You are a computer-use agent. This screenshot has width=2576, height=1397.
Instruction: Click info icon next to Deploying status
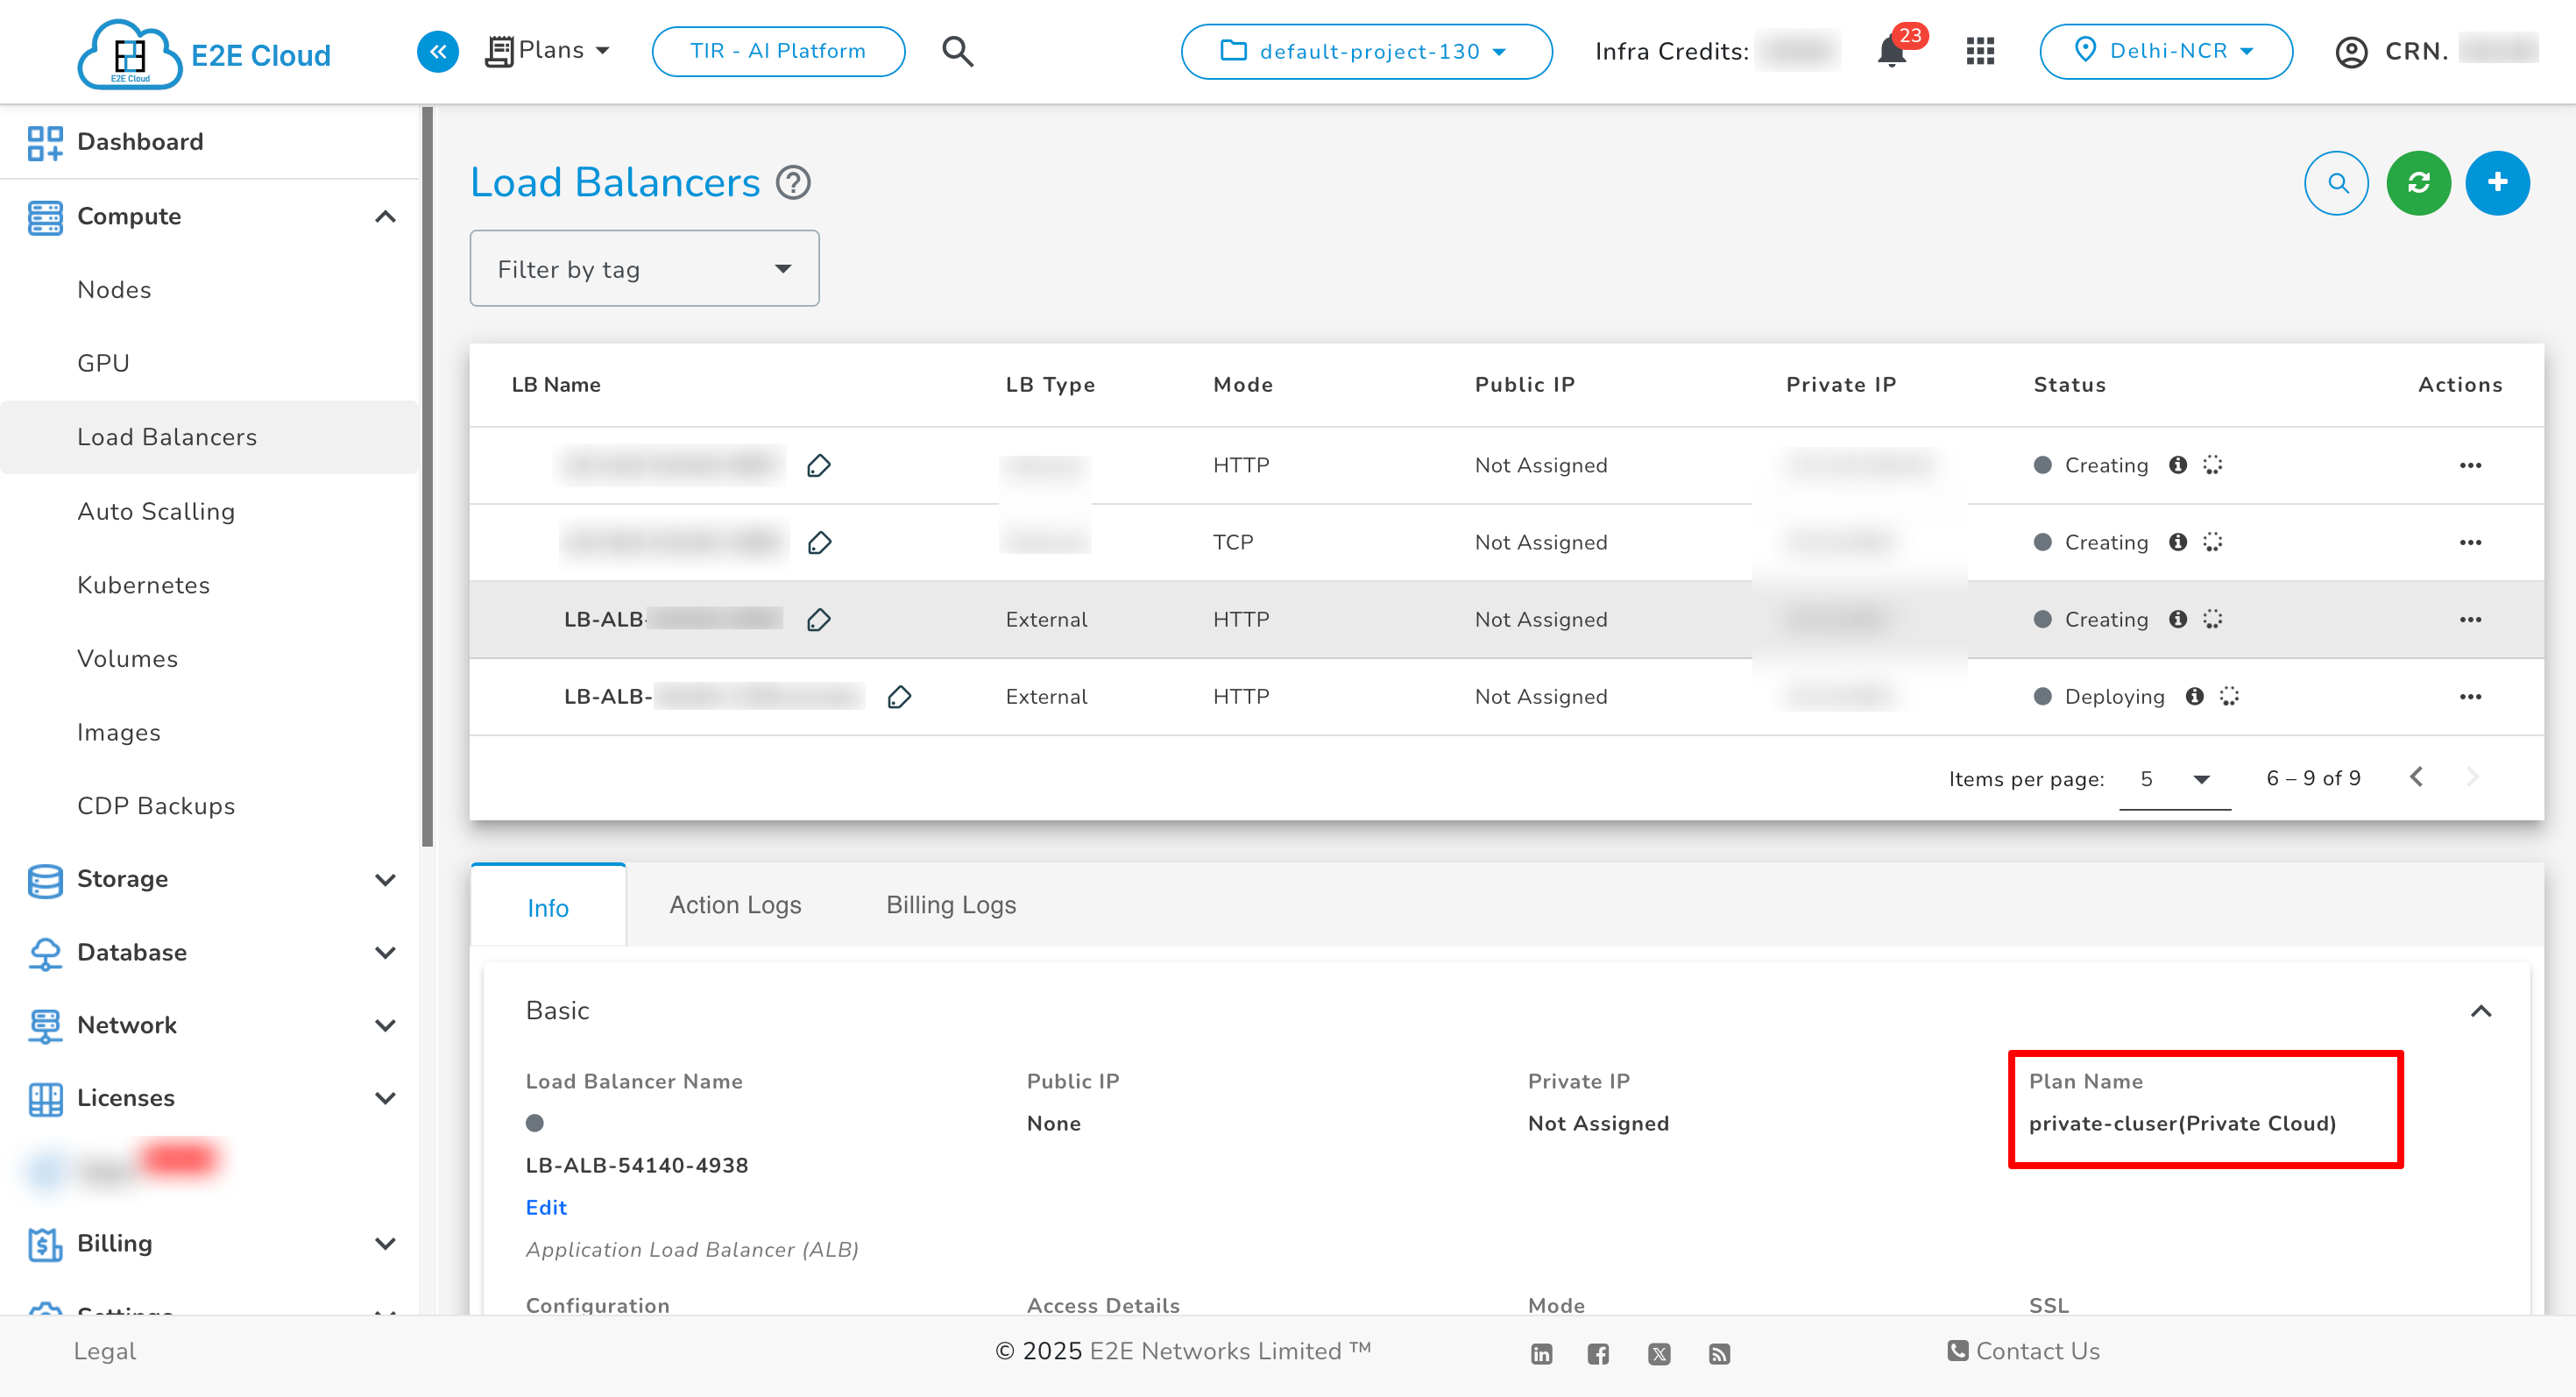[x=2194, y=697]
